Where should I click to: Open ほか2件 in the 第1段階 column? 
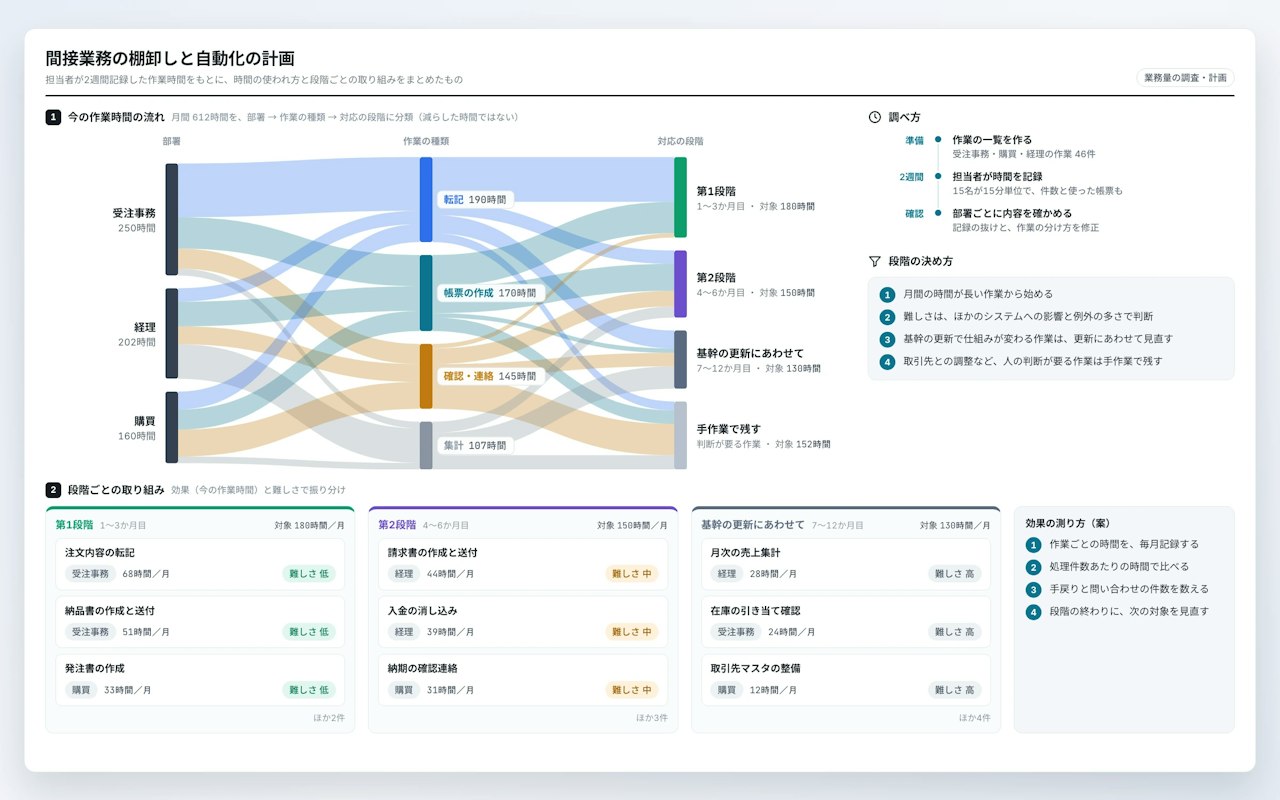point(329,718)
